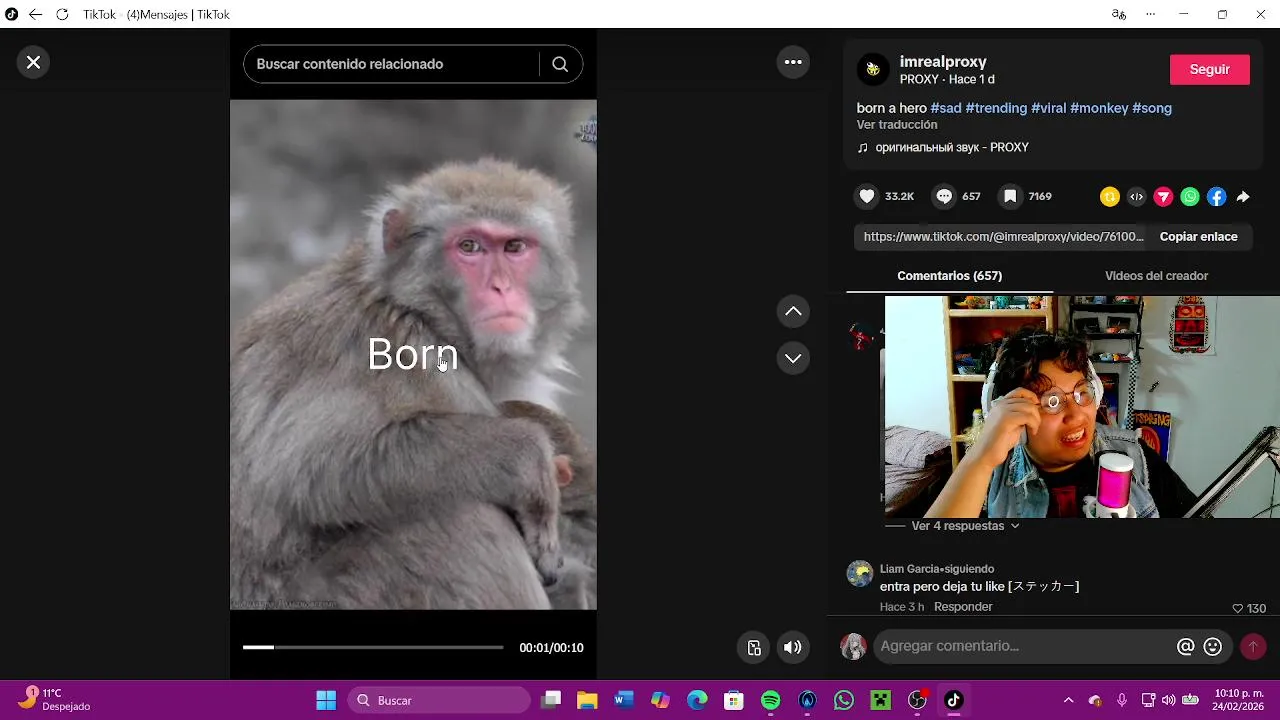Viewport: 1280px width, 720px height.
Task: Switch to Comentarios (657) tab
Action: tap(949, 276)
